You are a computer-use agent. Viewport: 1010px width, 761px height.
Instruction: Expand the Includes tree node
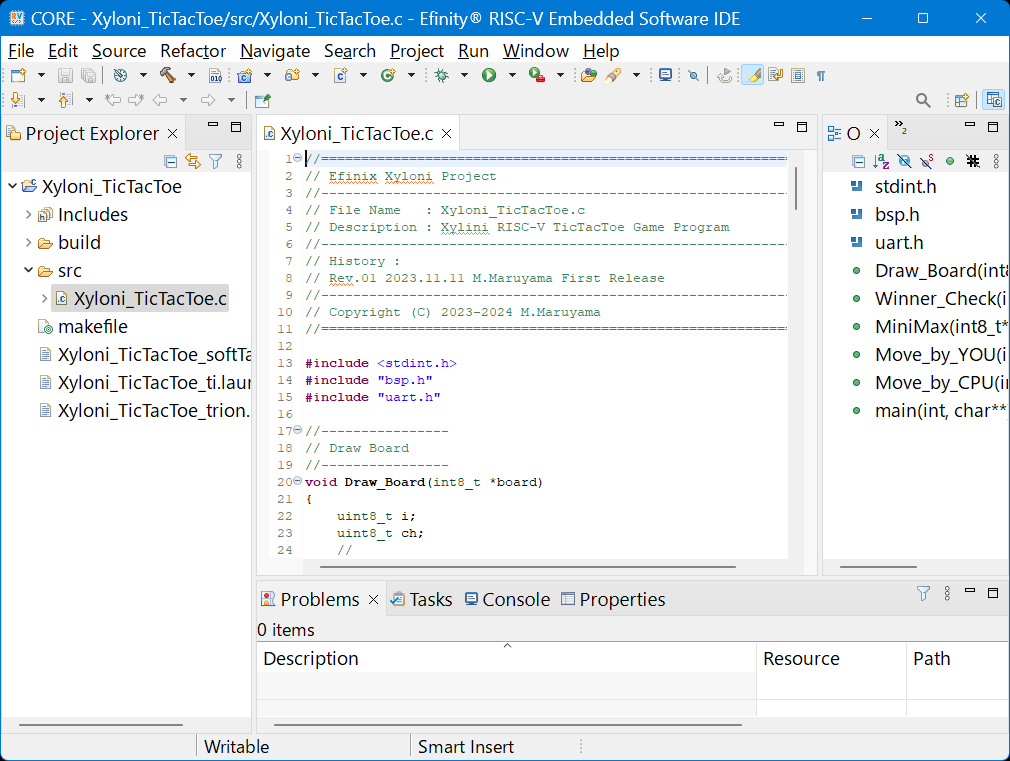[x=28, y=215]
